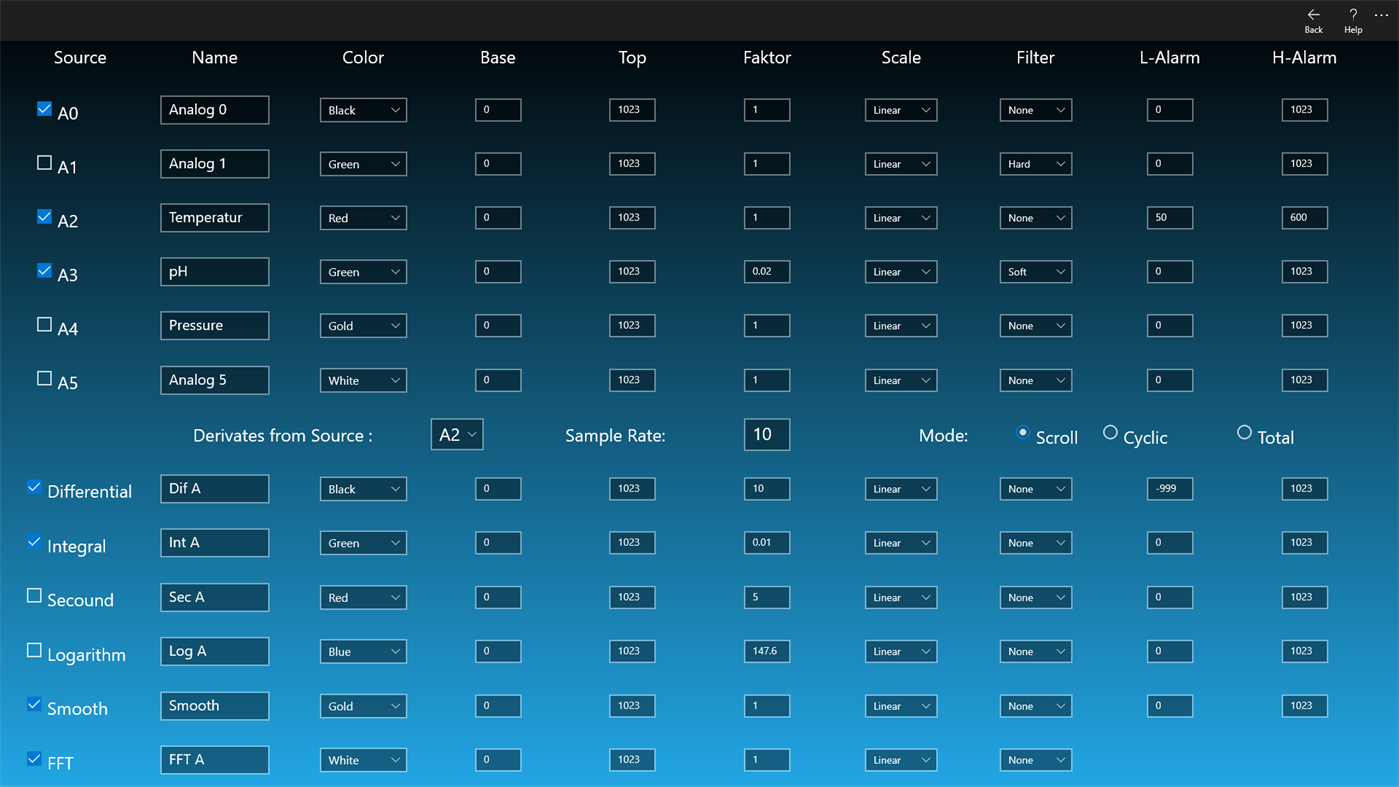Click the A0 Base field showing 0
The image size is (1399, 787).
click(x=498, y=110)
